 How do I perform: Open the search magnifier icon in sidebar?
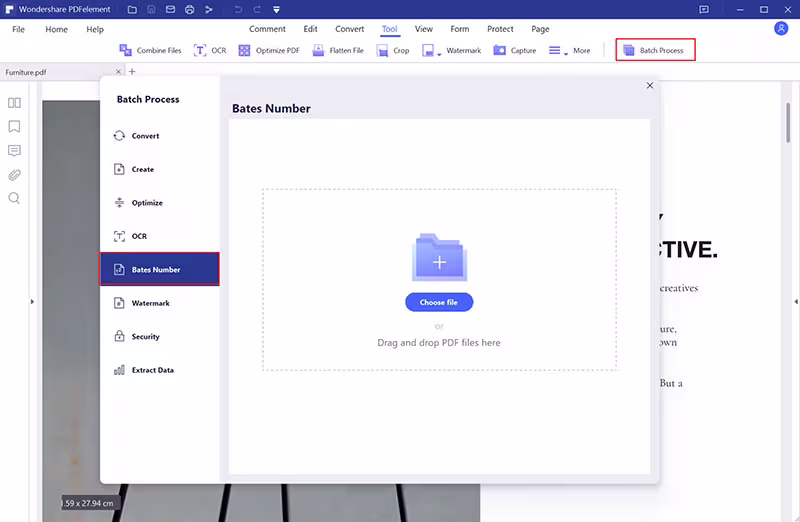click(x=14, y=198)
